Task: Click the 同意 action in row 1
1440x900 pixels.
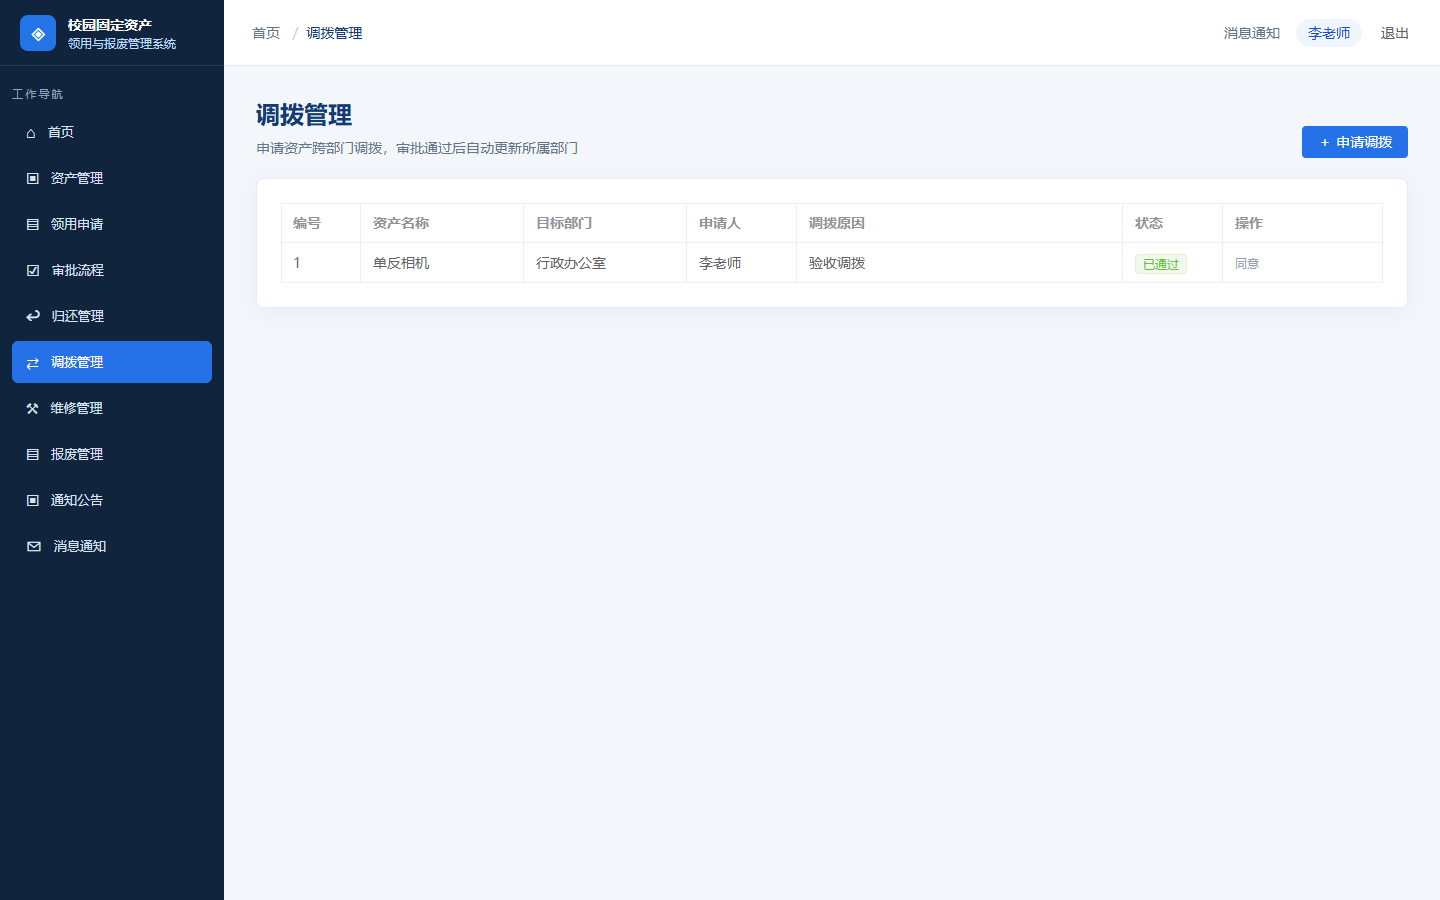Action: [1247, 264]
